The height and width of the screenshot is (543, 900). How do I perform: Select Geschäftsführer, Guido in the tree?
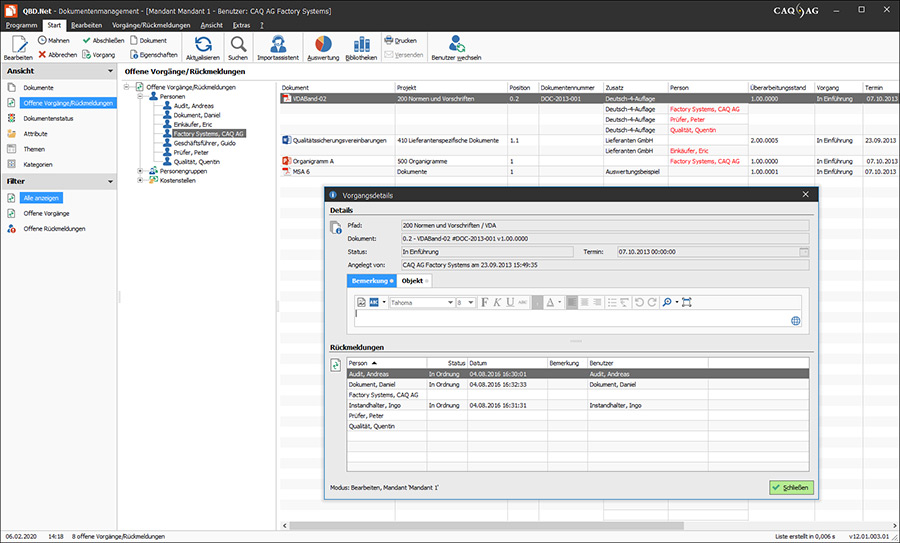tap(204, 143)
